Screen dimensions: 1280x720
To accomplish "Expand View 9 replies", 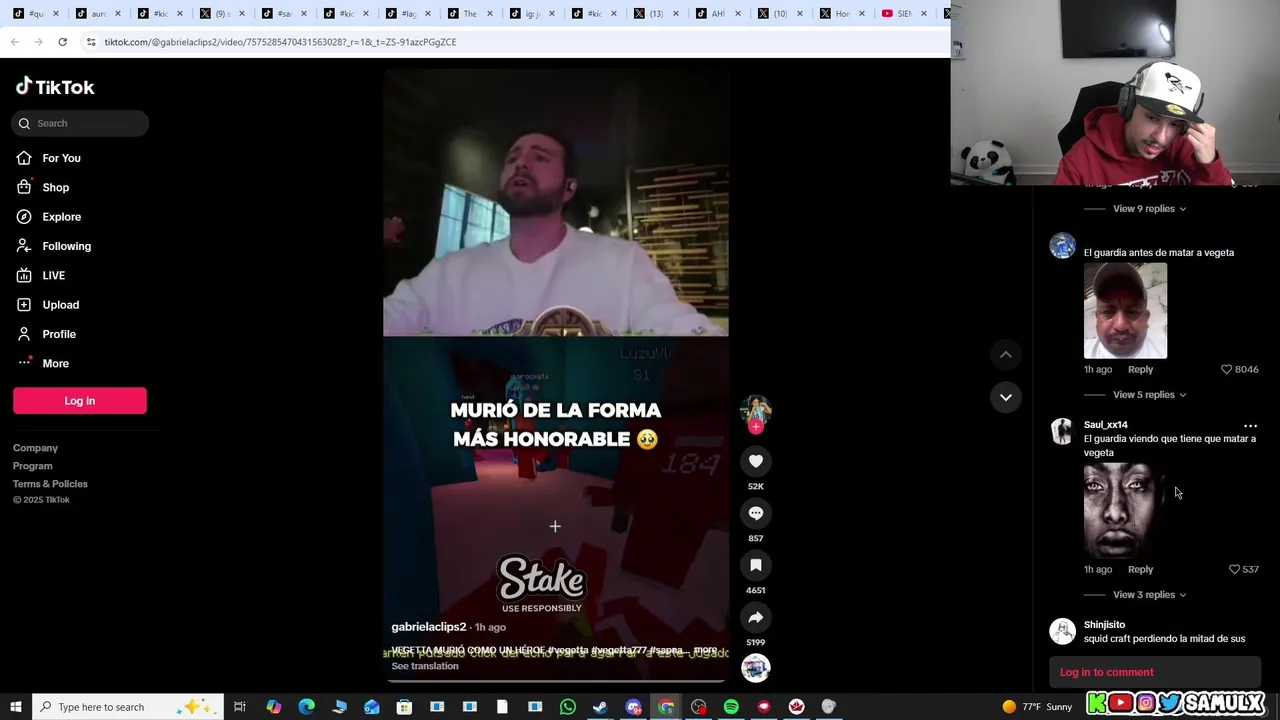I will click(x=1149, y=209).
